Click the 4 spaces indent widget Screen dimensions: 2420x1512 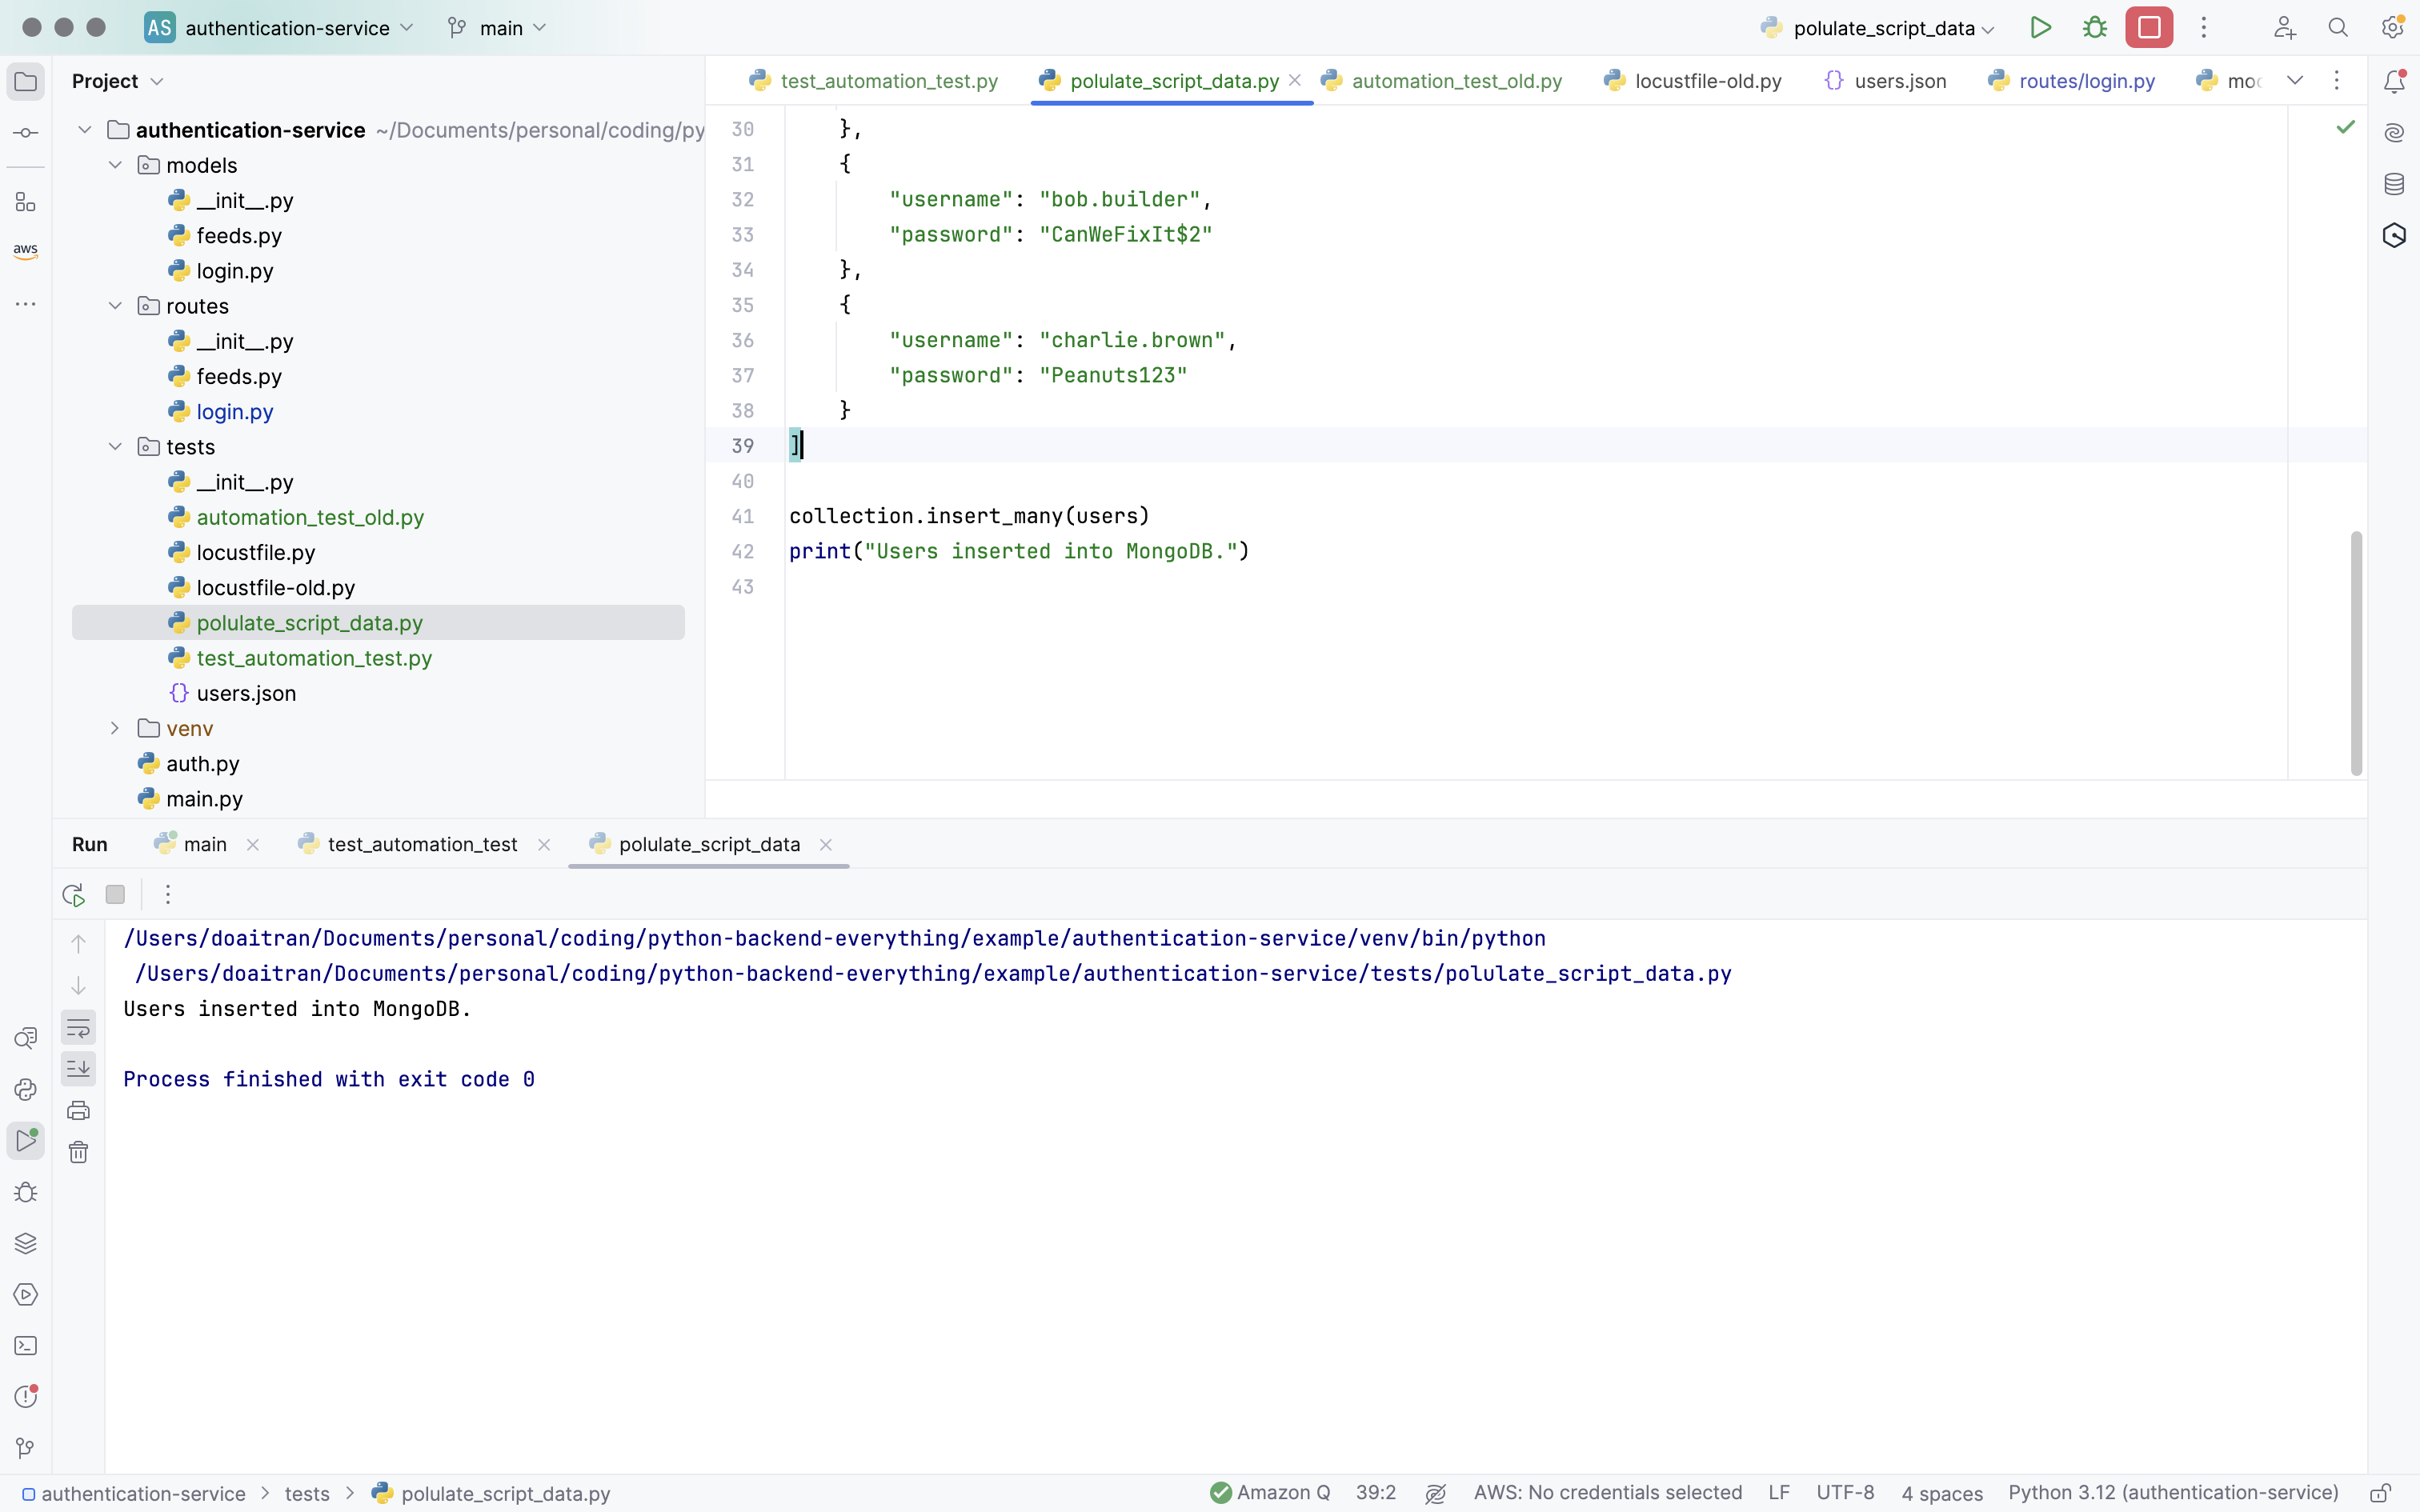coord(1942,1494)
